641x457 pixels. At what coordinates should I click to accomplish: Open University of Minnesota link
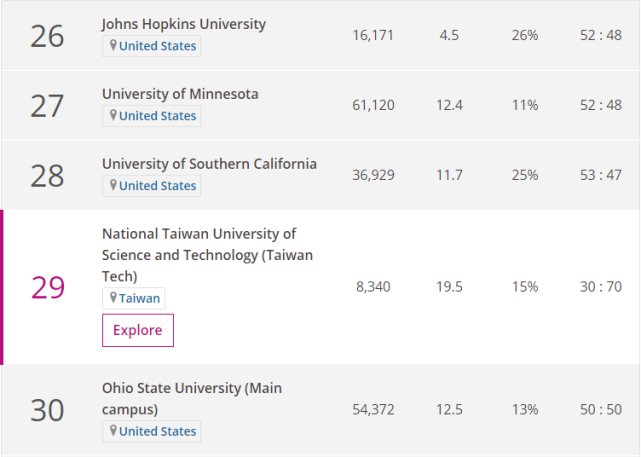coord(180,93)
